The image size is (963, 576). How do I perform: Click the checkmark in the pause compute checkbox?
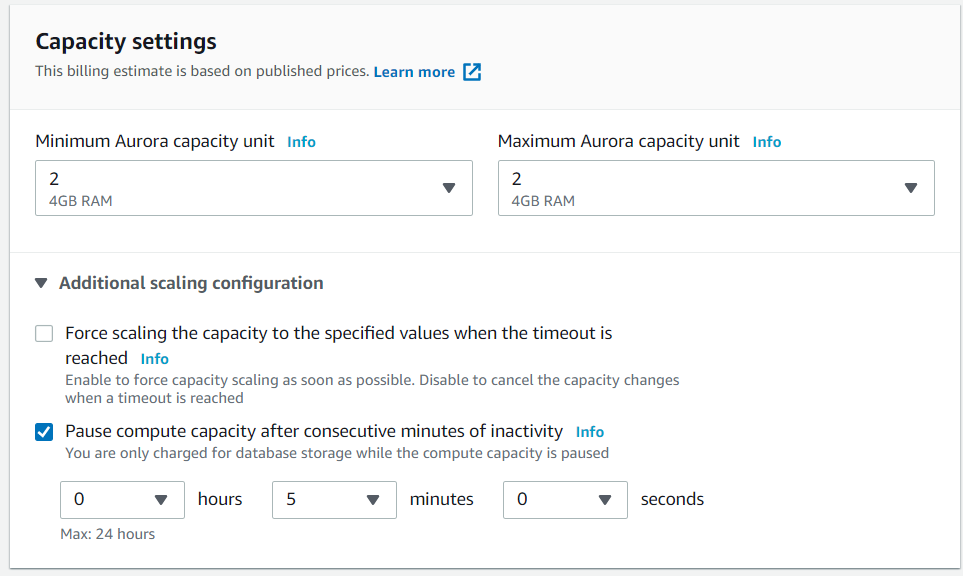[43, 431]
